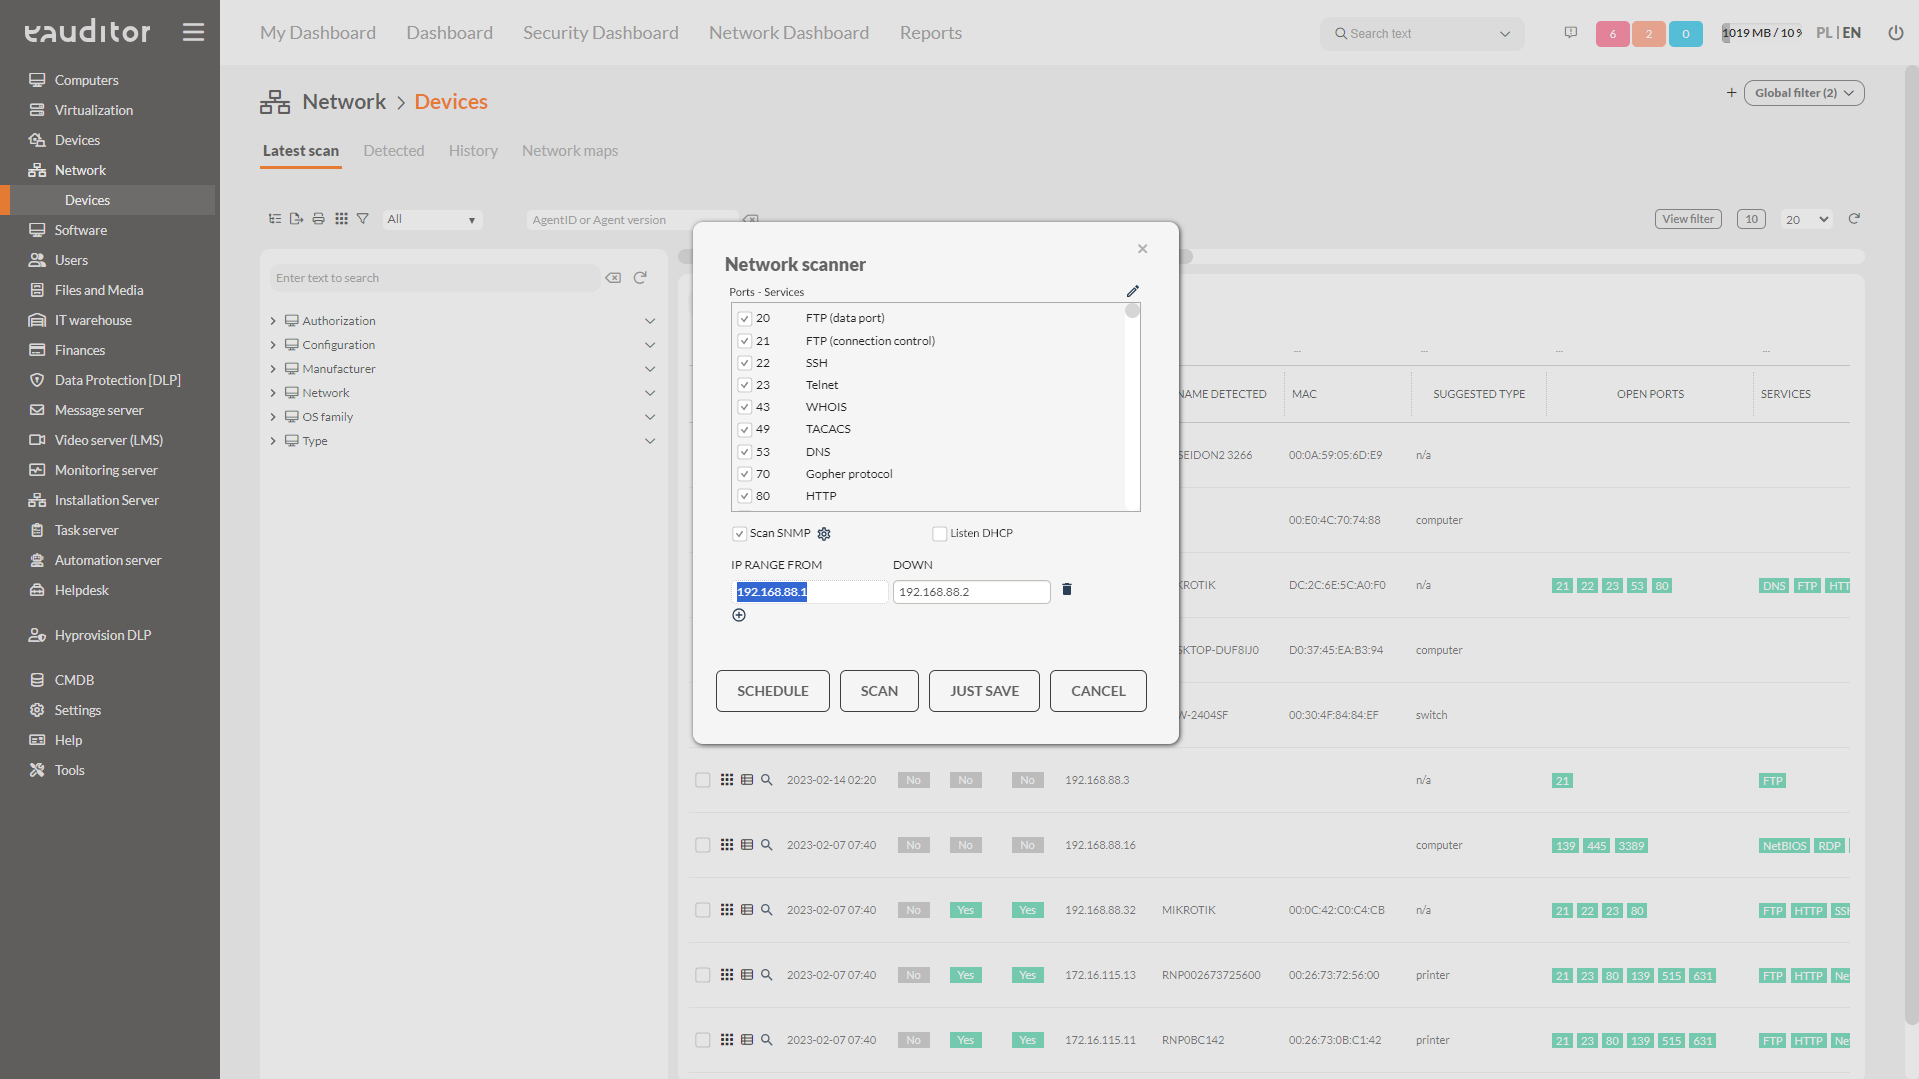Open the Global filter dropdown
The image size is (1919, 1079).
pos(1803,93)
